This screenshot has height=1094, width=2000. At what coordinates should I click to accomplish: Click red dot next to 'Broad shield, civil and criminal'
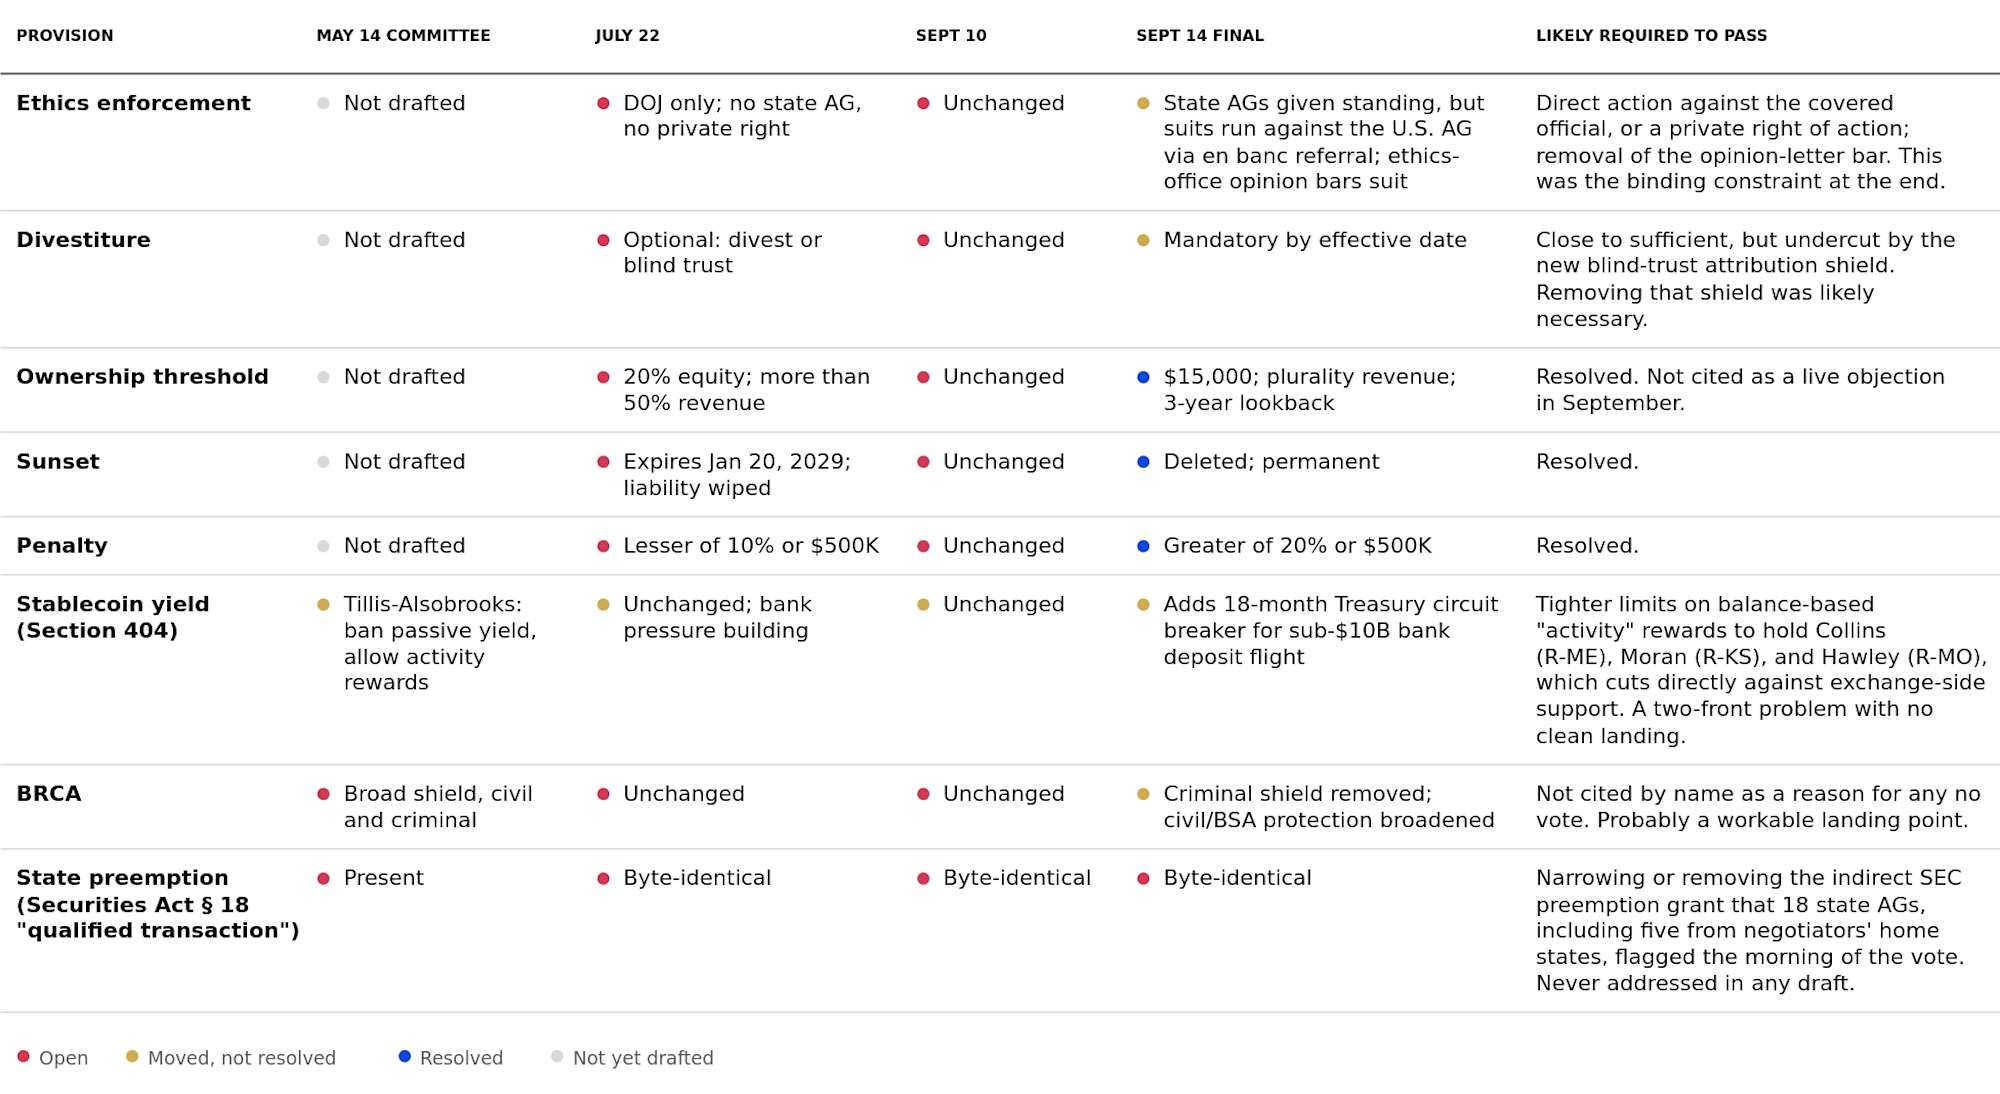click(323, 794)
